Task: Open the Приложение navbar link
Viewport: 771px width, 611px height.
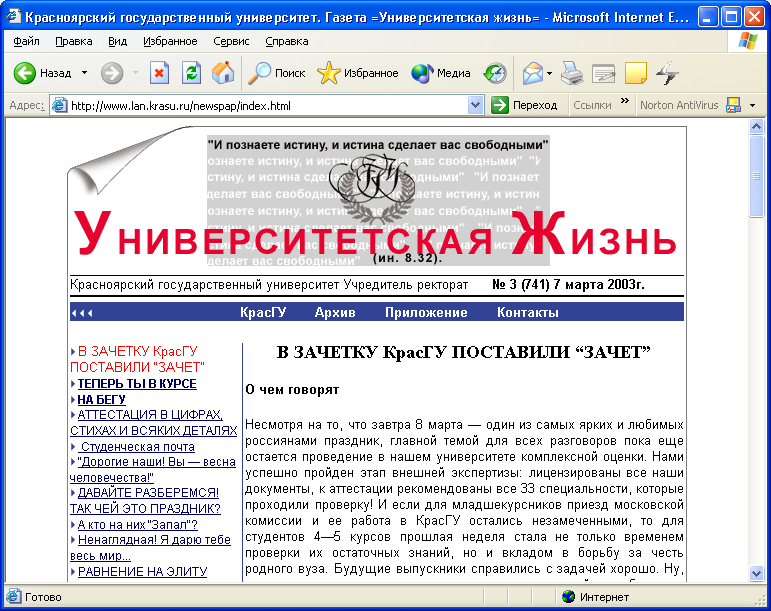Action: (426, 313)
